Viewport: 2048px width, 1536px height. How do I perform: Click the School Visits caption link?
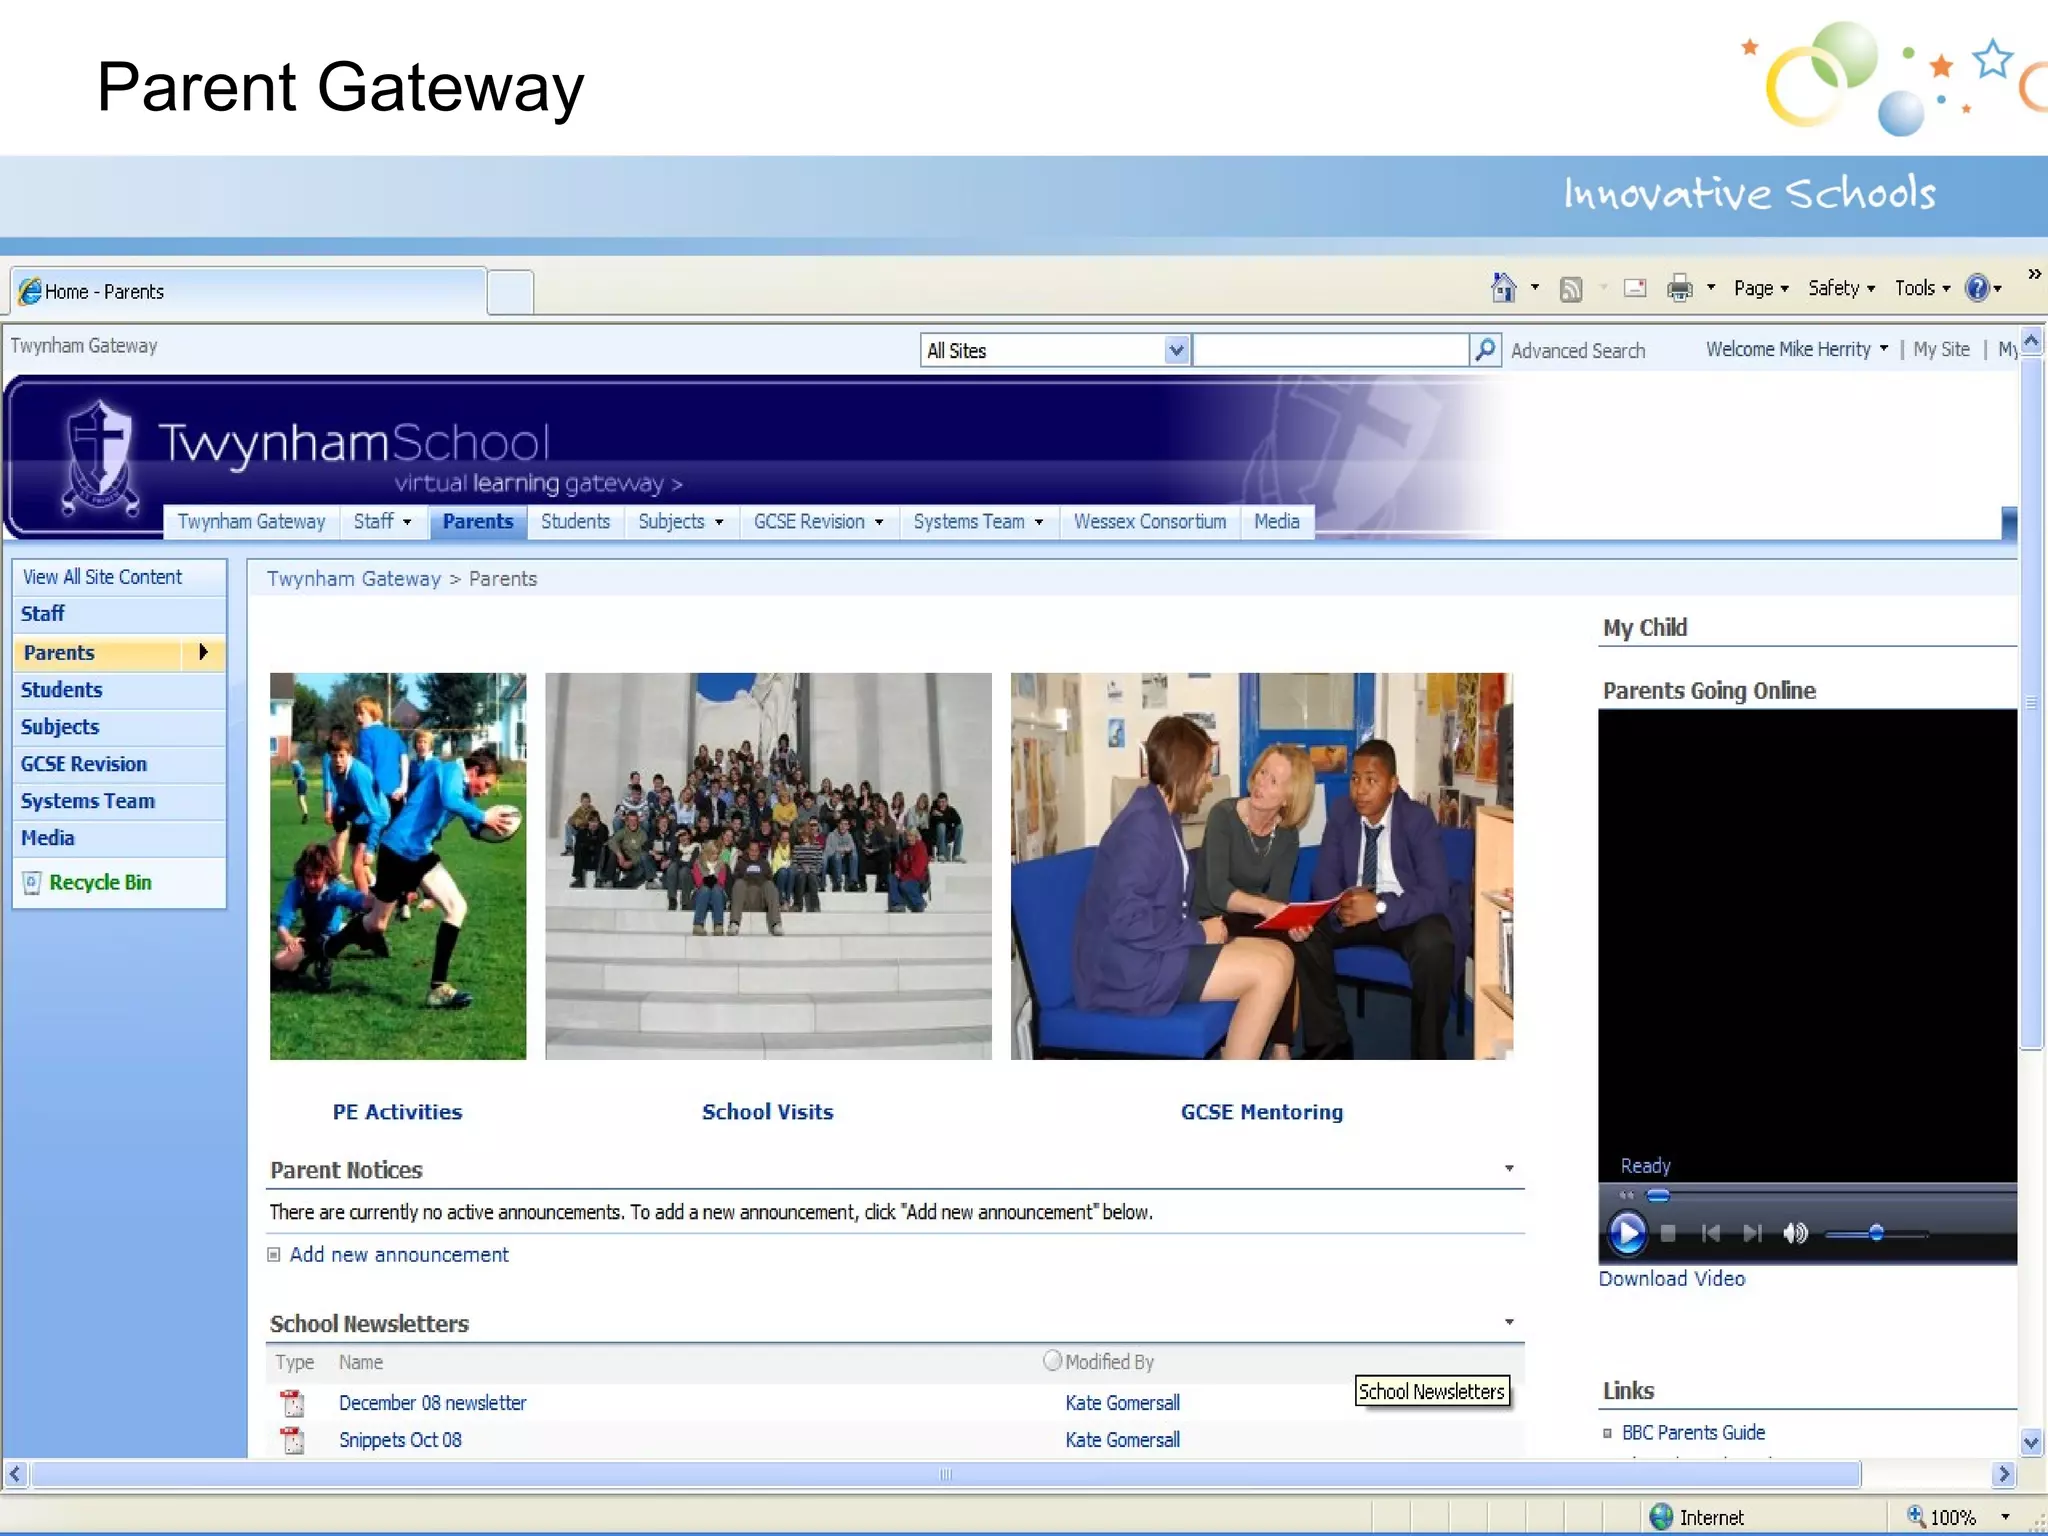point(767,1112)
